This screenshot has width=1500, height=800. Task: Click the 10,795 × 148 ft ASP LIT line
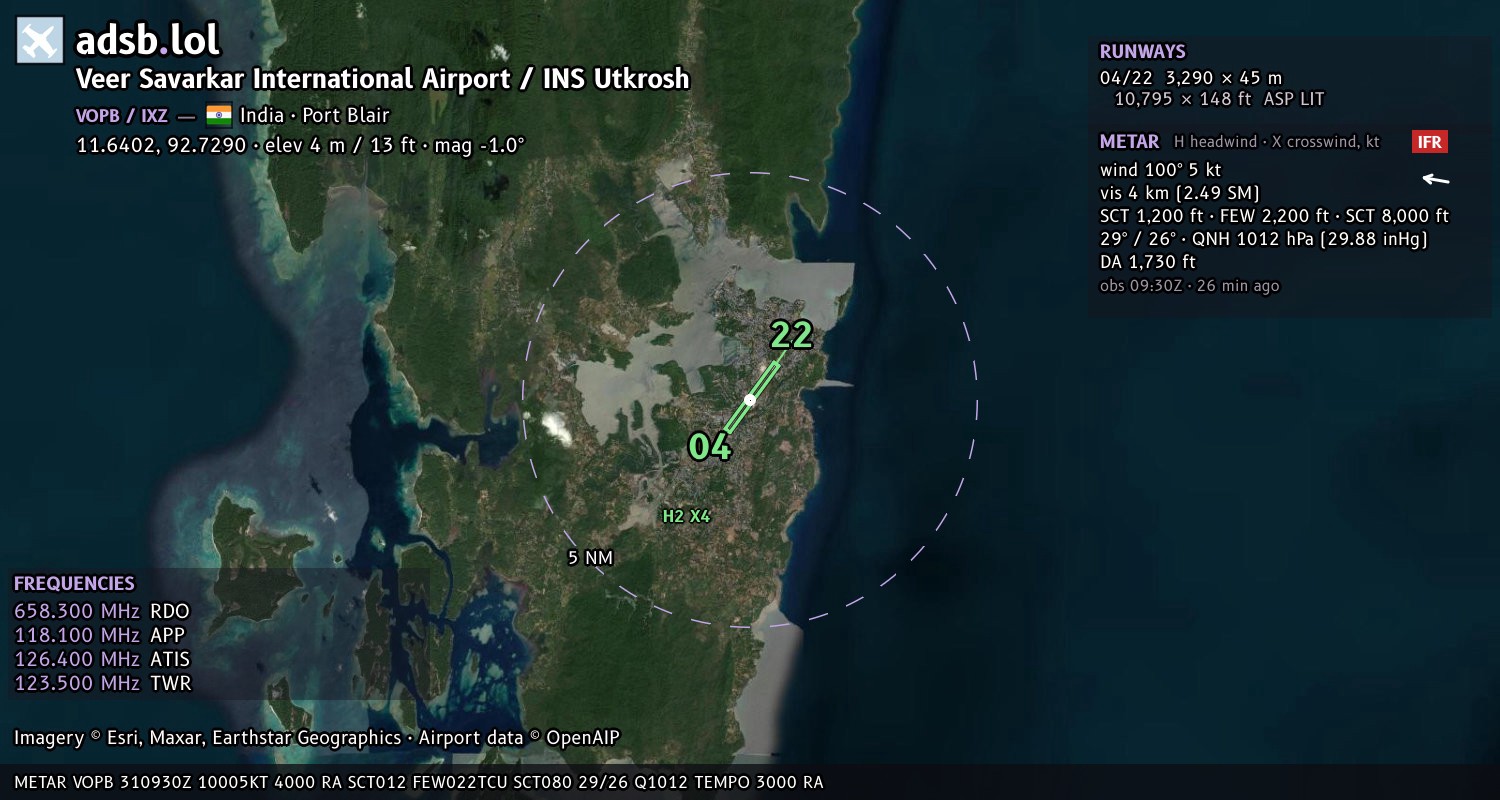click(x=1219, y=100)
